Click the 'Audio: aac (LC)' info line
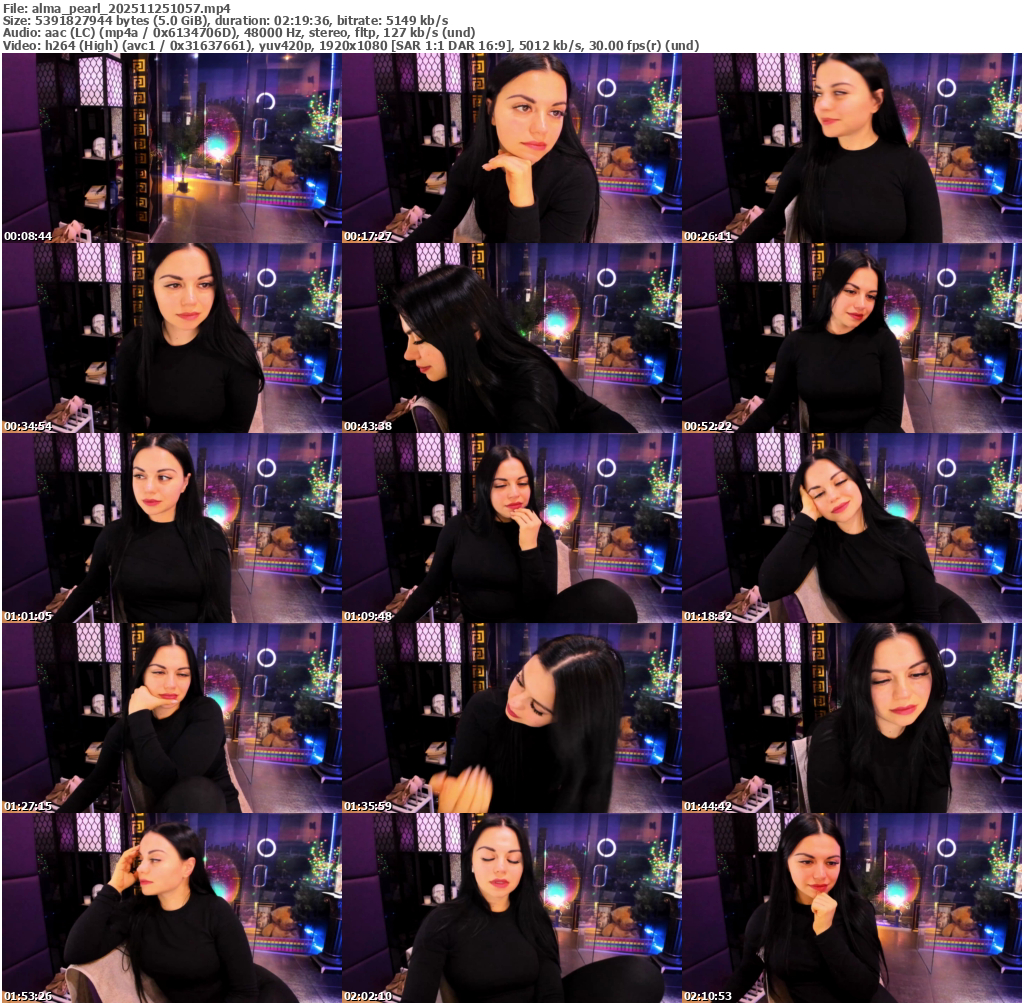Image resolution: width=1024 pixels, height=1003 pixels. click(x=239, y=33)
